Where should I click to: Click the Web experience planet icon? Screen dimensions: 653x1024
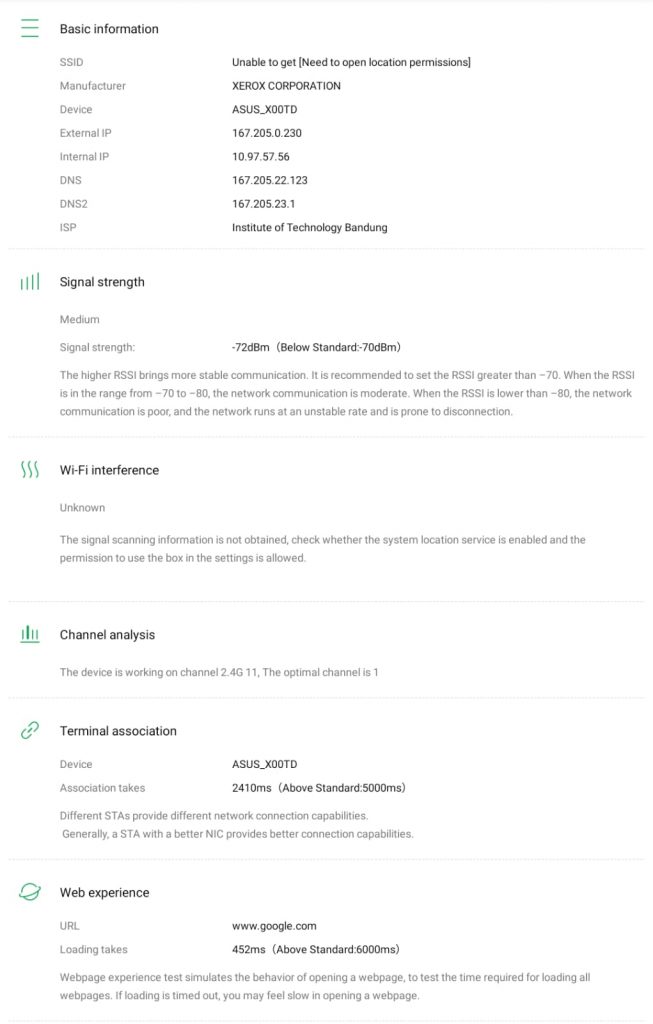pos(30,892)
